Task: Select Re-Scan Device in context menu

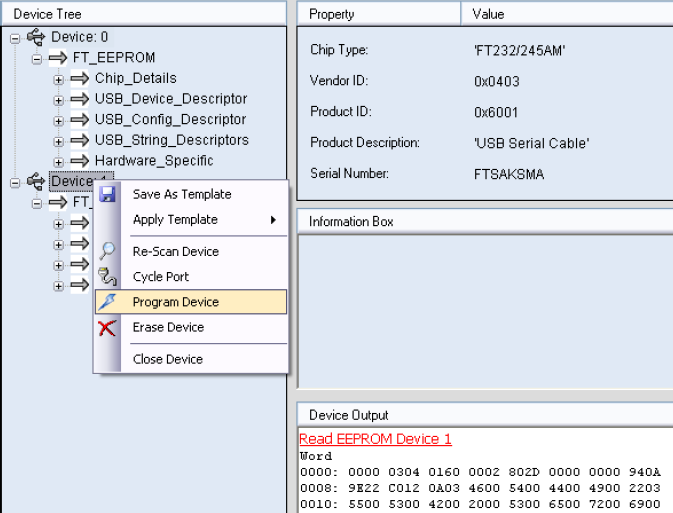Action: (x=191, y=251)
